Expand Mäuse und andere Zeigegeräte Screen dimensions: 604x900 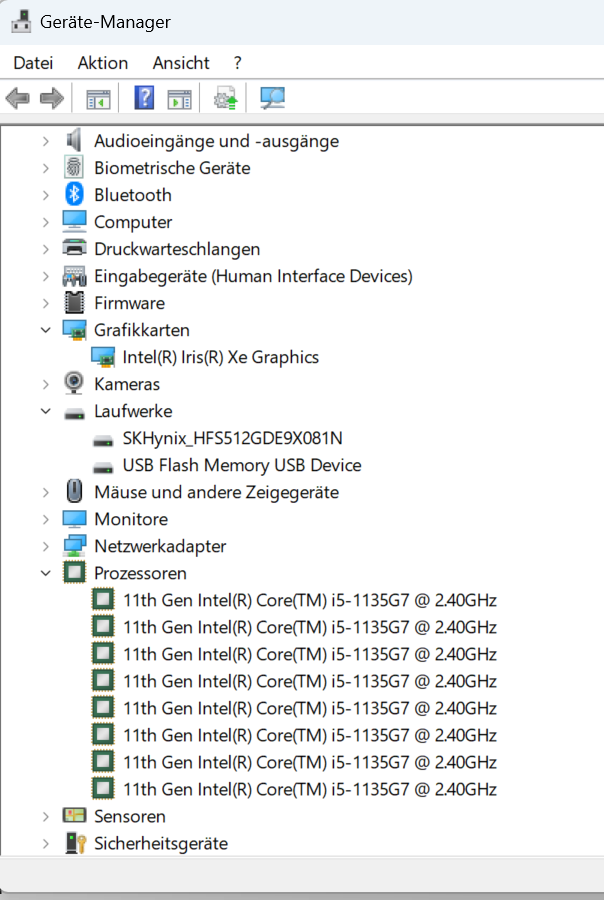(x=46, y=492)
